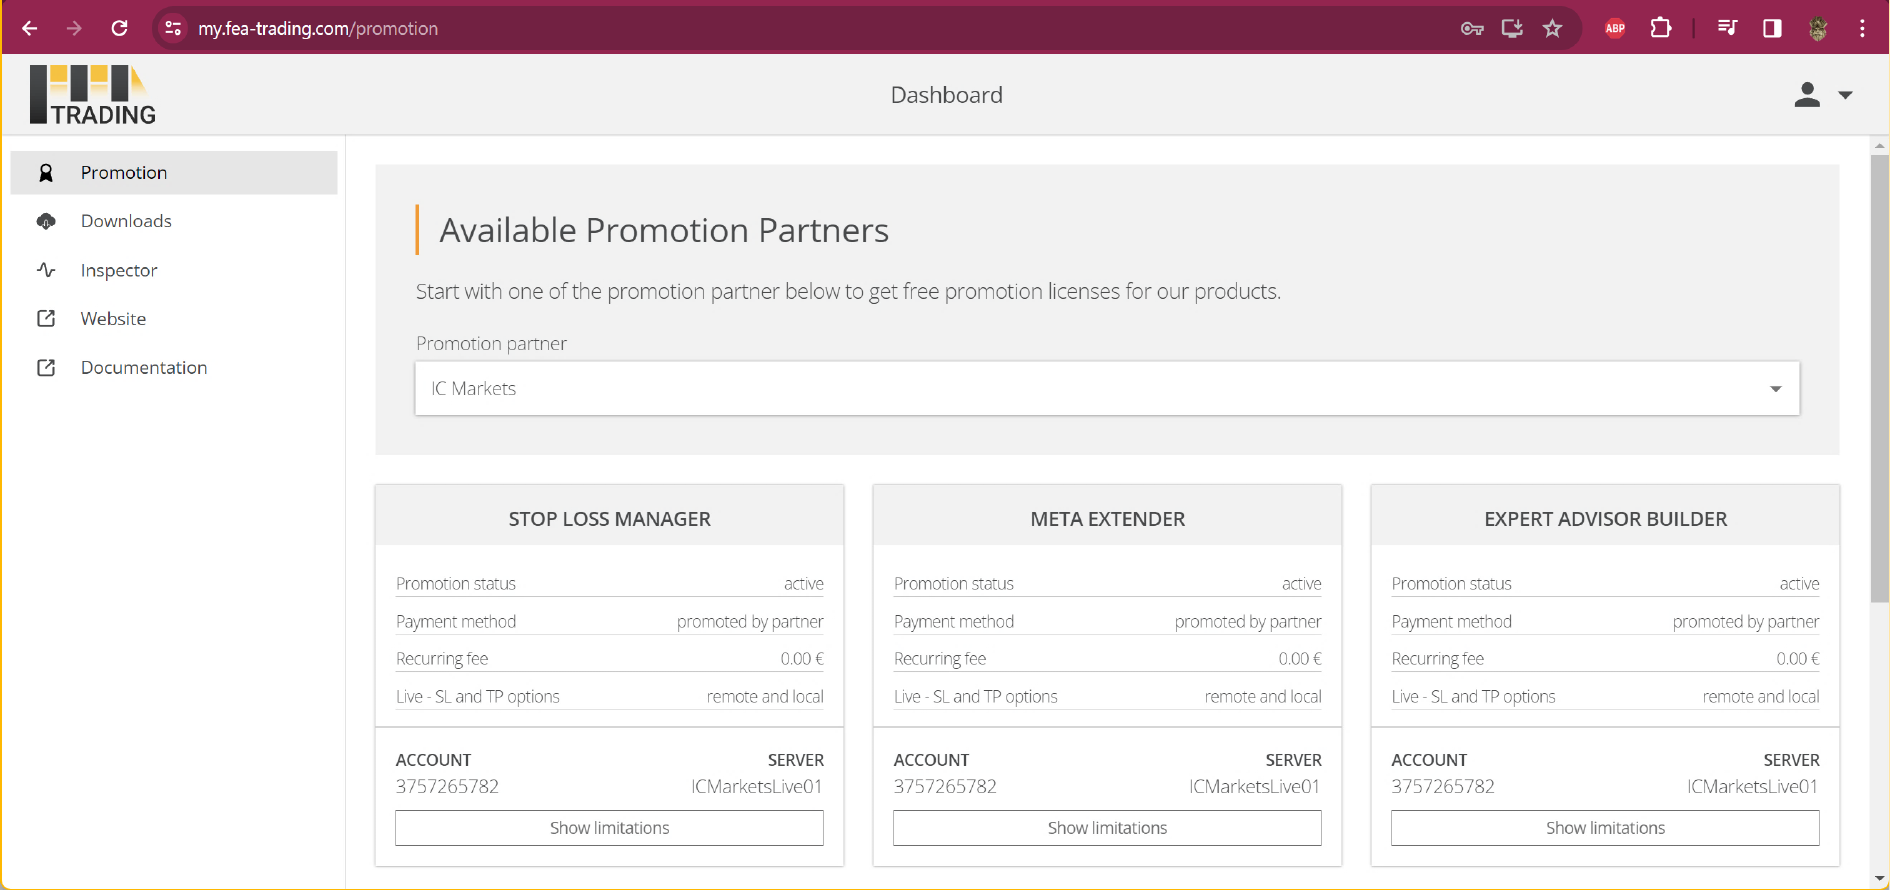Image resolution: width=1890 pixels, height=890 pixels.
Task: Click the Inspector pulse icon in sidebar
Action: point(46,270)
